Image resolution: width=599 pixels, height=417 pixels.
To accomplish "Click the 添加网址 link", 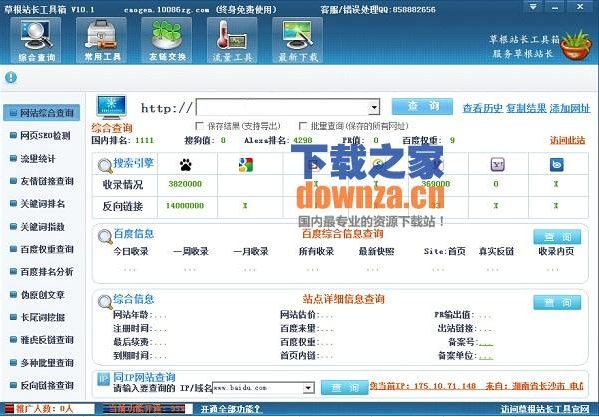I will pyautogui.click(x=570, y=108).
